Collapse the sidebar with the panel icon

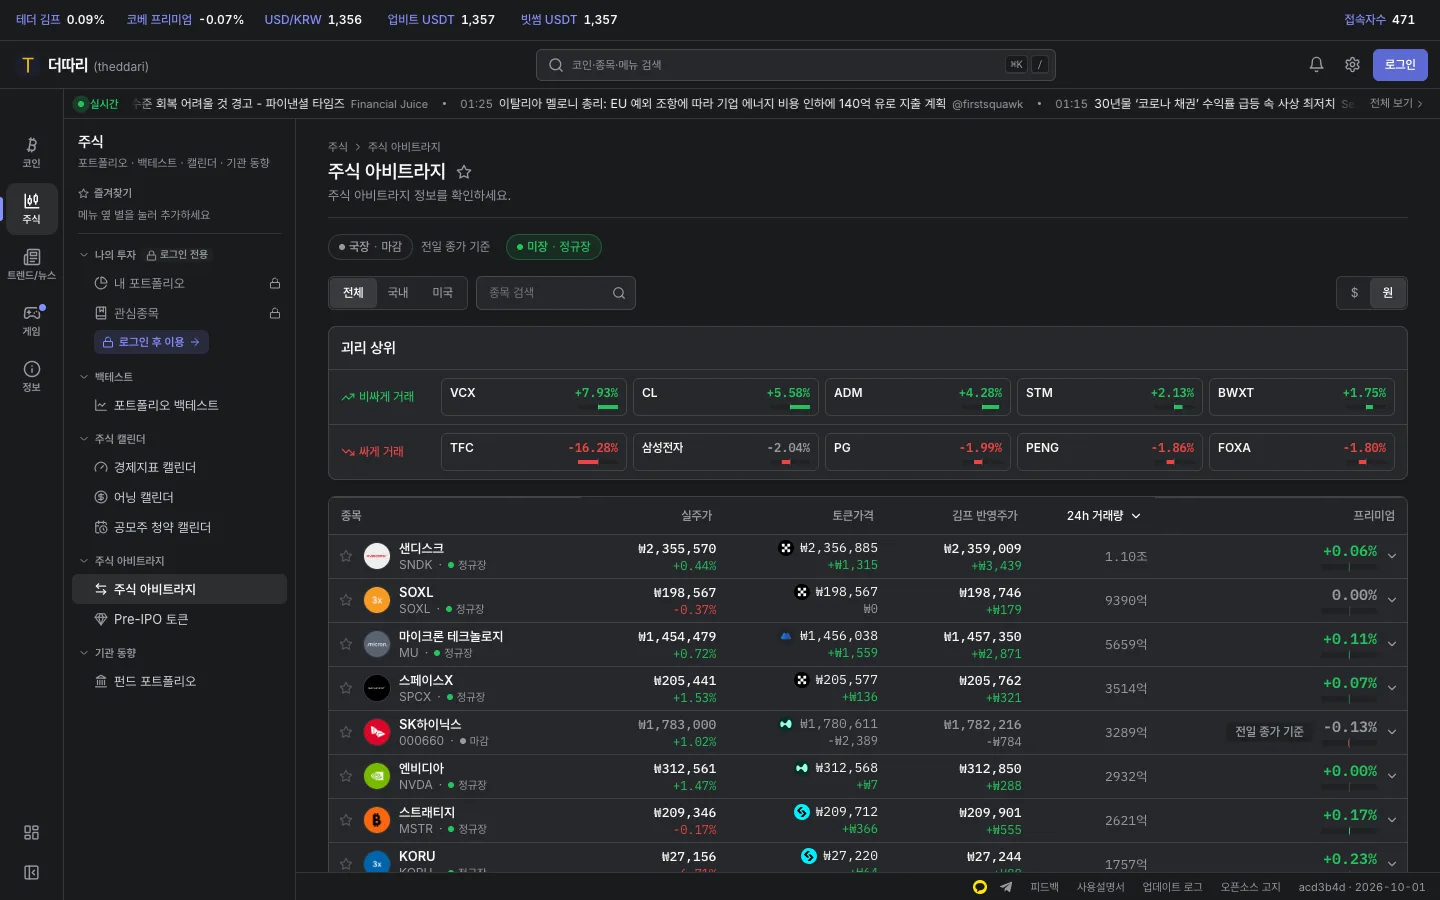(31, 873)
